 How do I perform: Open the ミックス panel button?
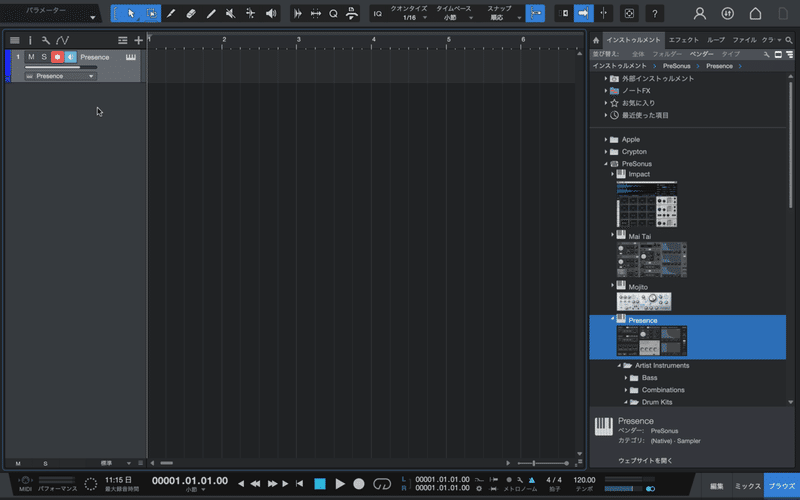click(x=747, y=486)
